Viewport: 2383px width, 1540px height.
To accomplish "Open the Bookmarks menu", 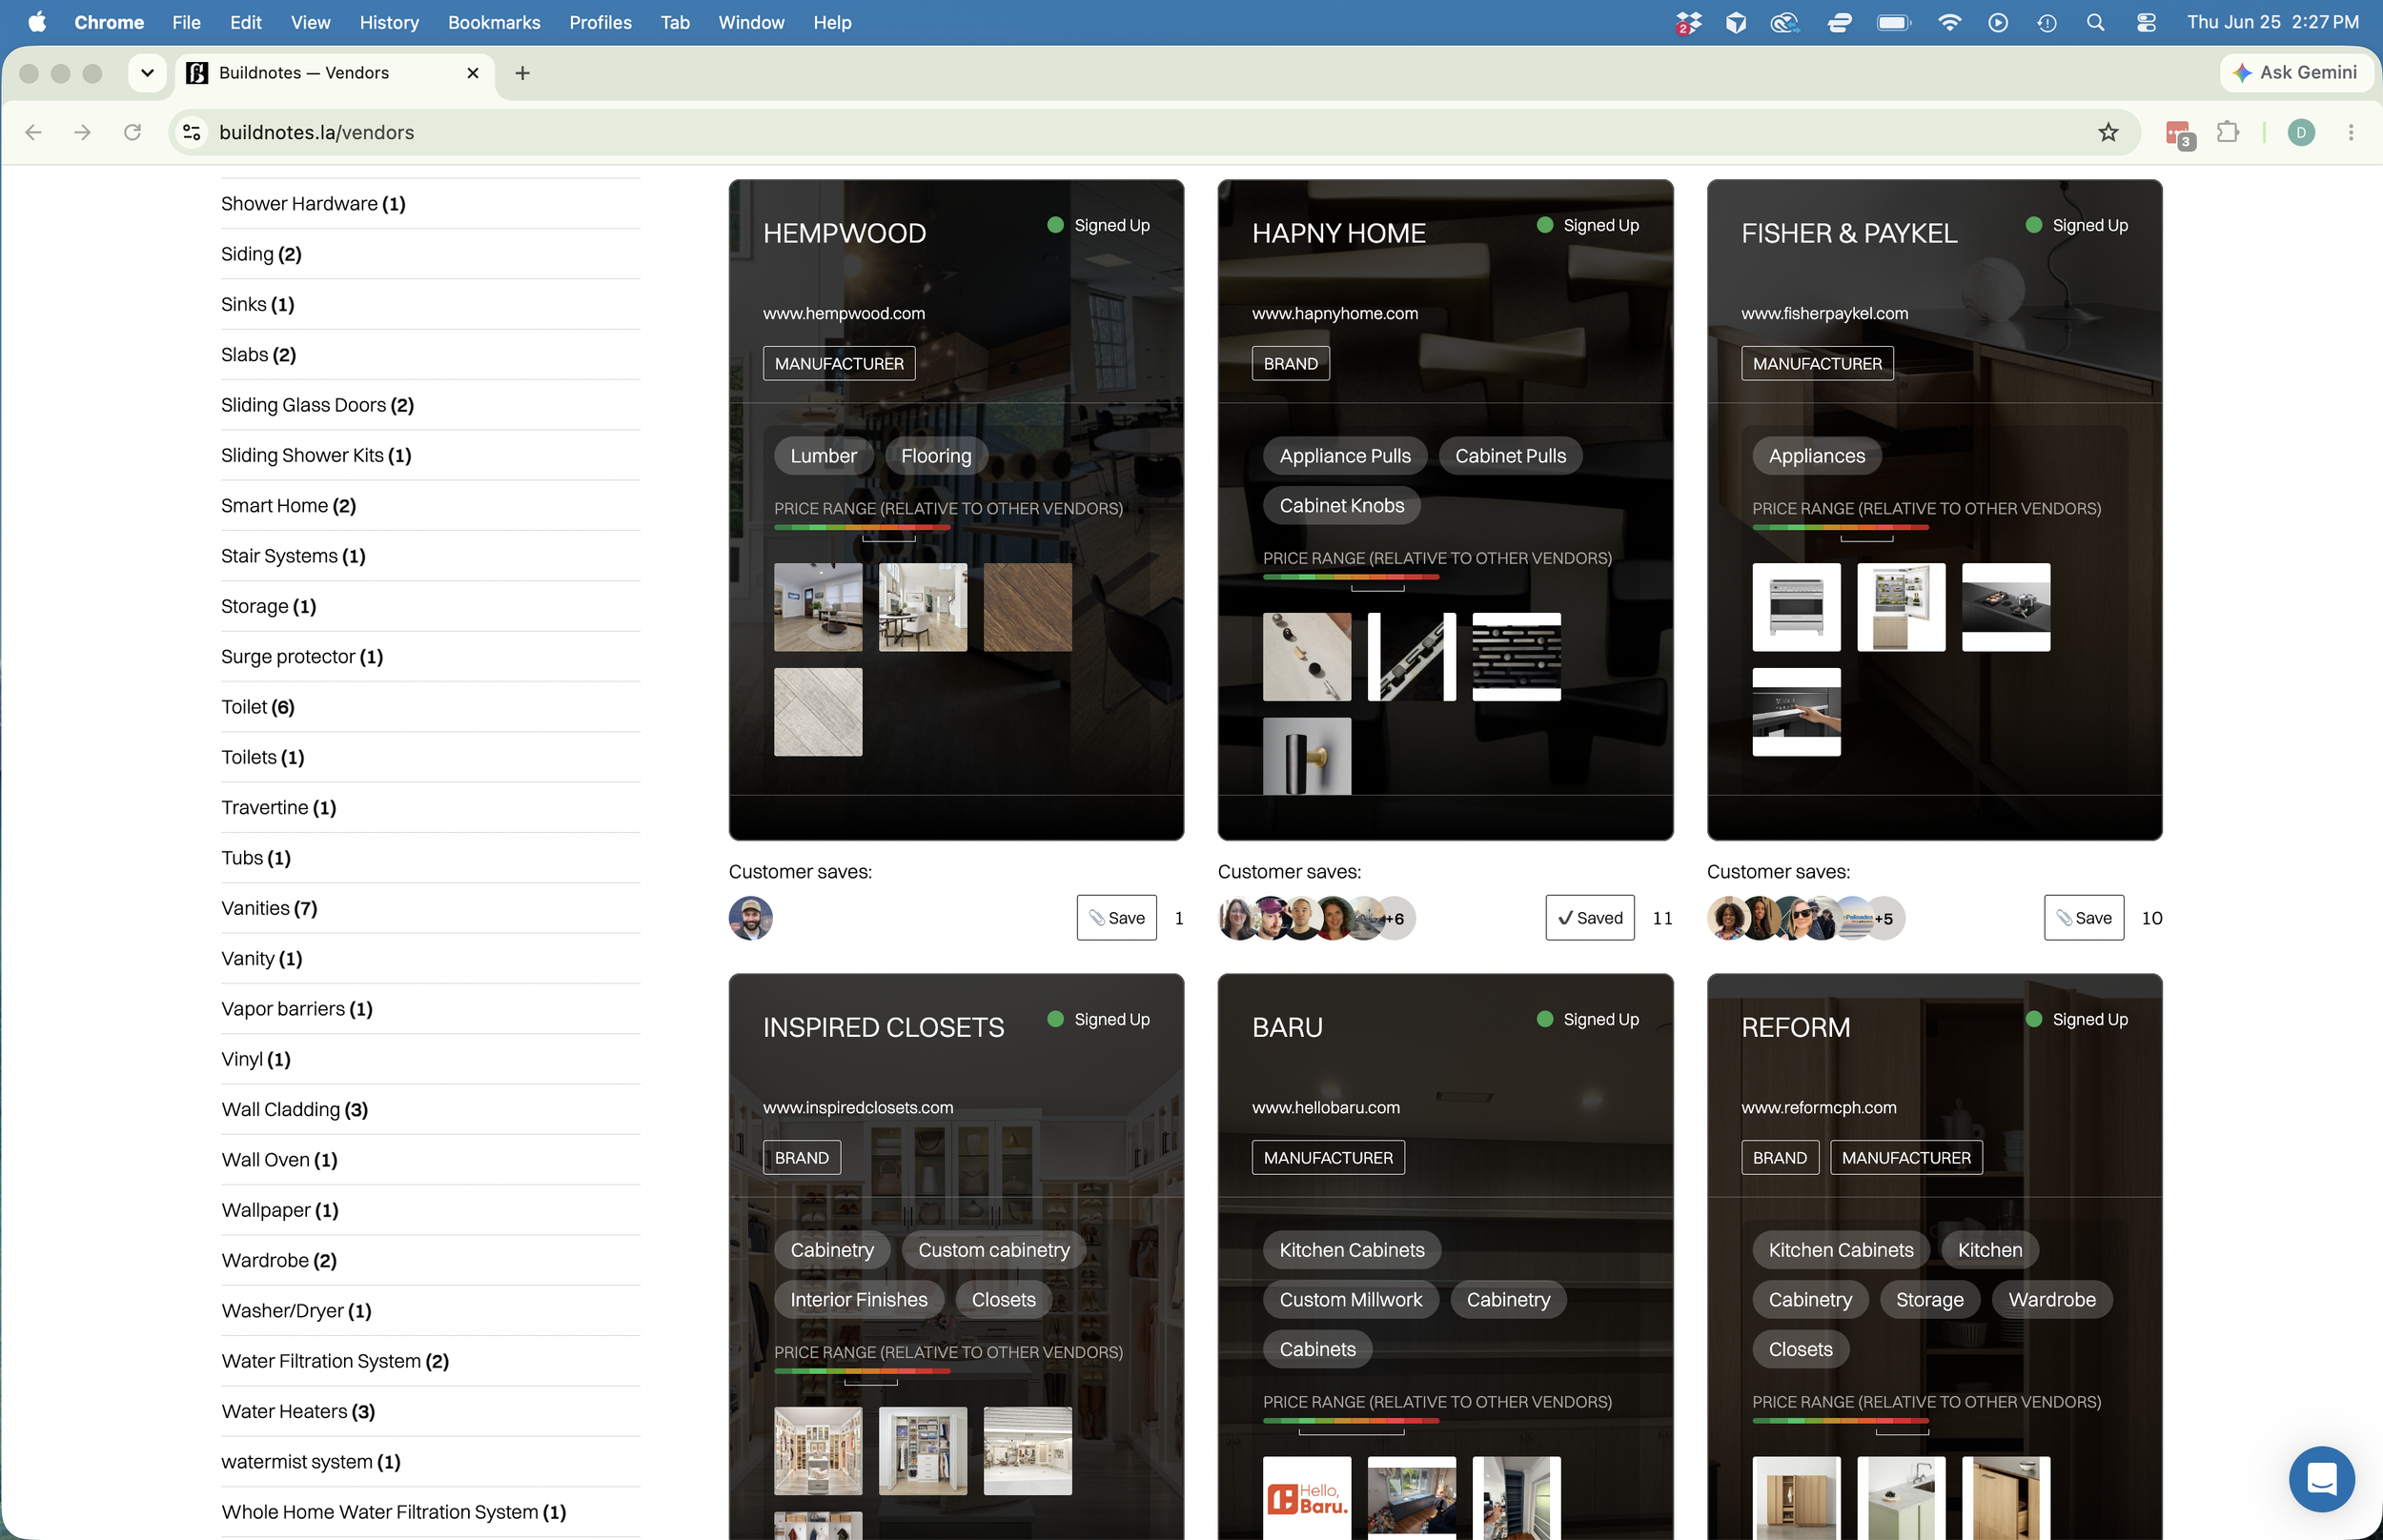I will tap(494, 22).
